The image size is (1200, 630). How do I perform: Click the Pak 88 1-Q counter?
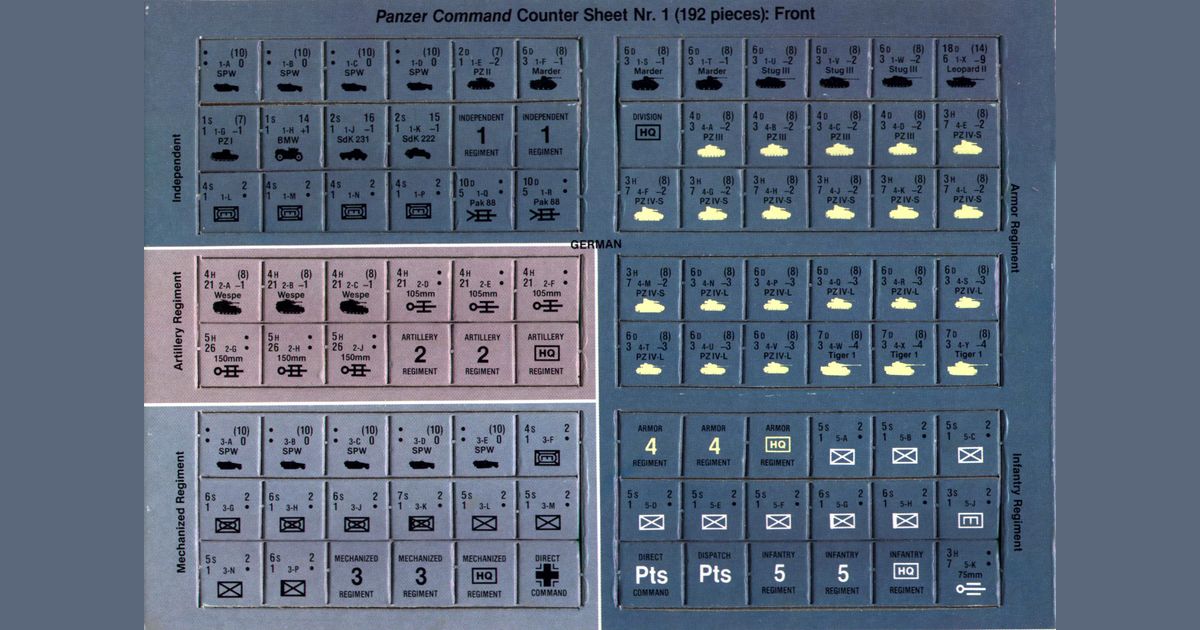coord(484,201)
